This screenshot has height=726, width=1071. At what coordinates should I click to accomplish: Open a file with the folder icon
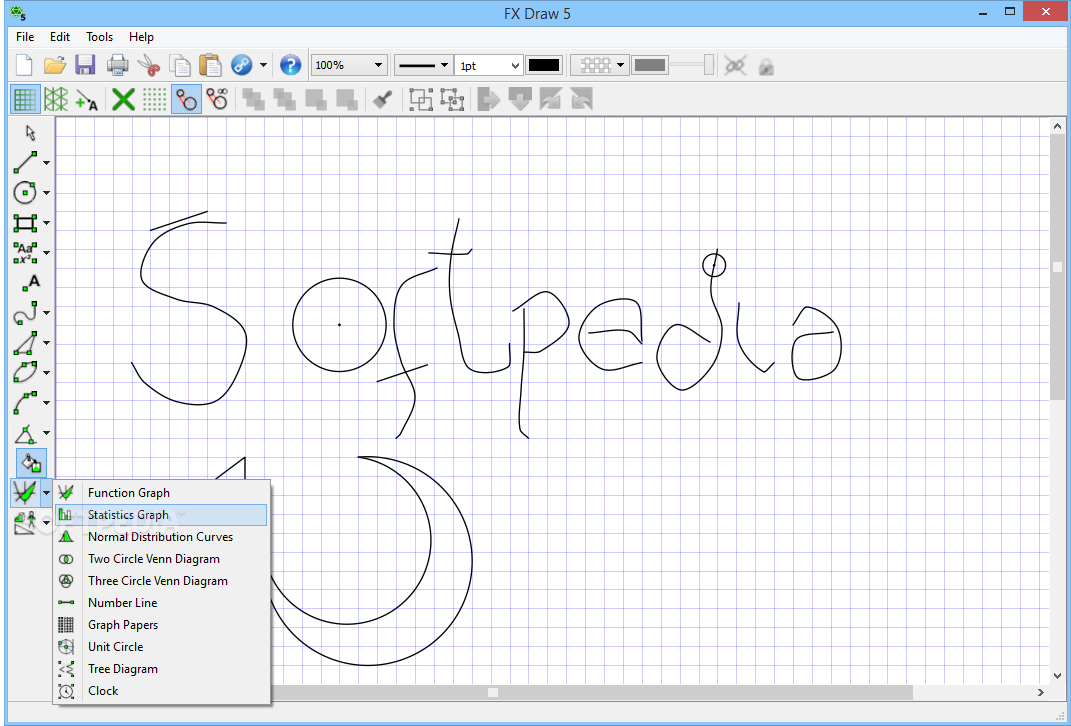[x=55, y=66]
